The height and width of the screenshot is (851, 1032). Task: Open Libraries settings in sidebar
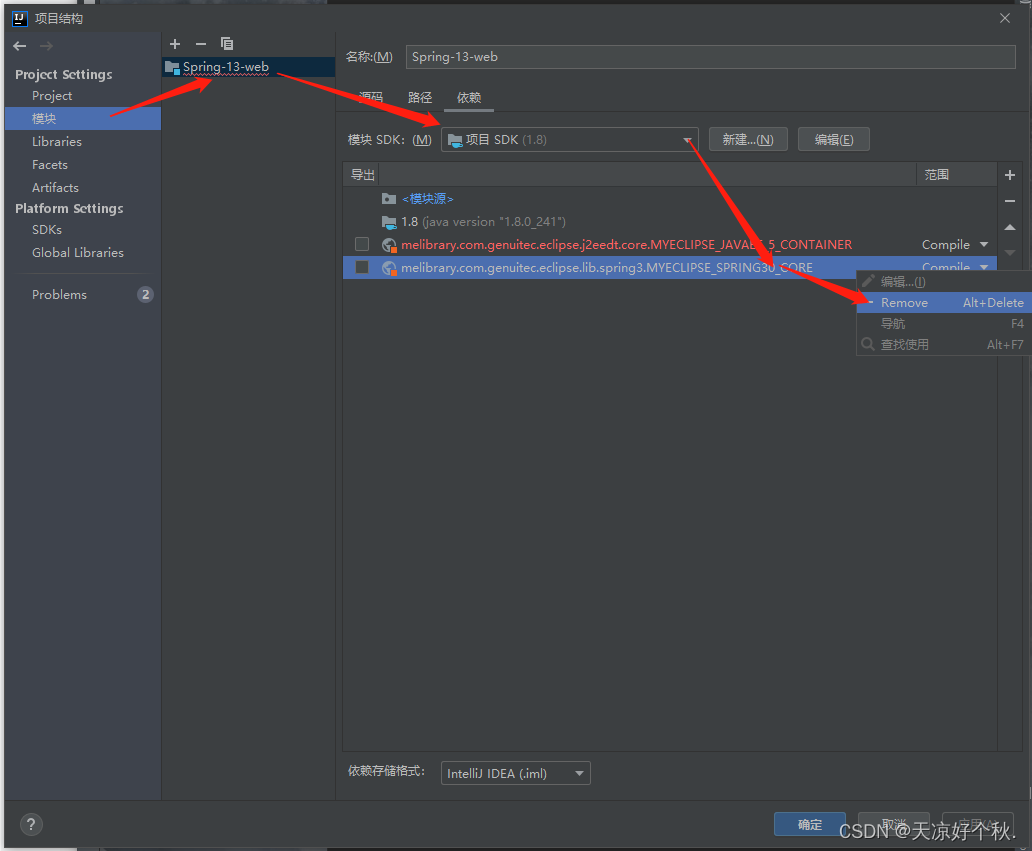tap(57, 142)
